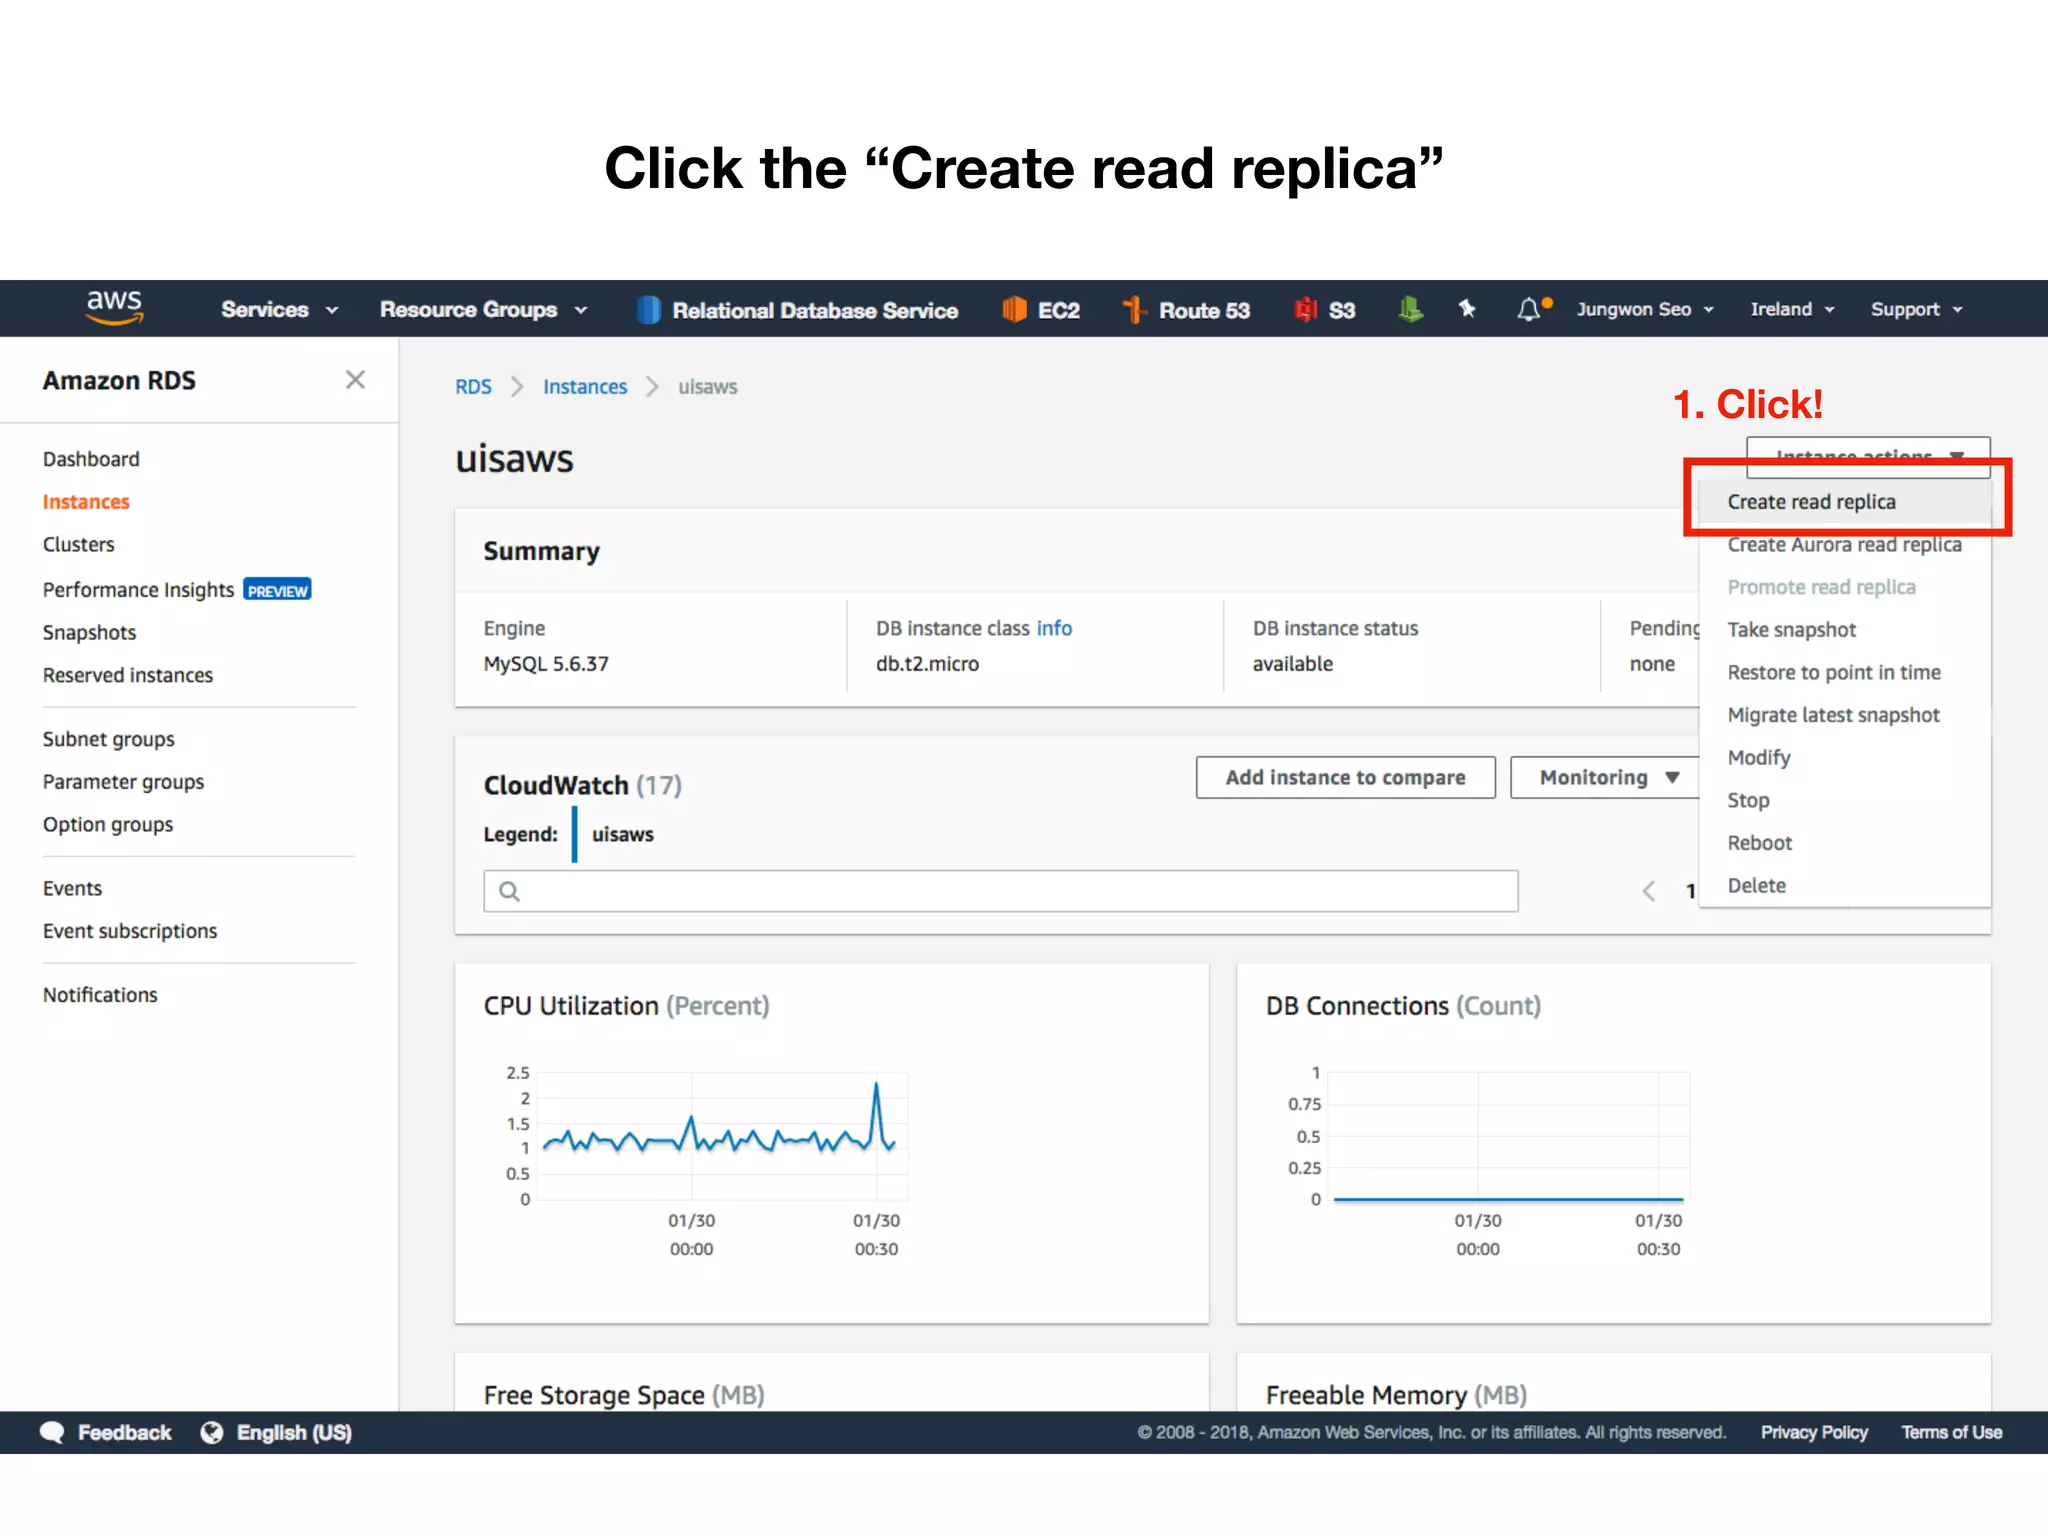Open Option groups in the sidebar
The image size is (2048, 1536).
(x=108, y=825)
